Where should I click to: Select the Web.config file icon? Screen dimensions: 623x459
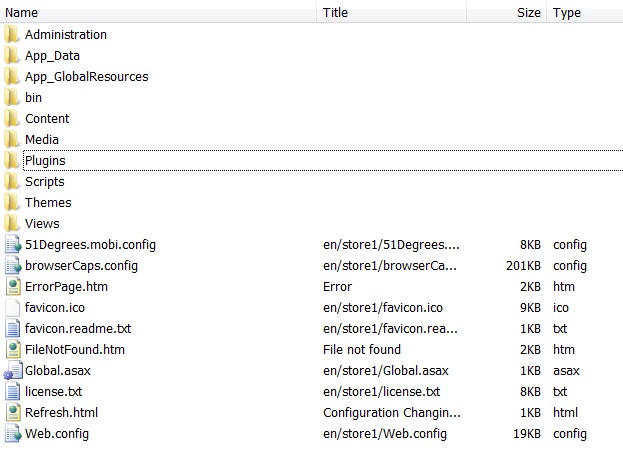coord(13,434)
